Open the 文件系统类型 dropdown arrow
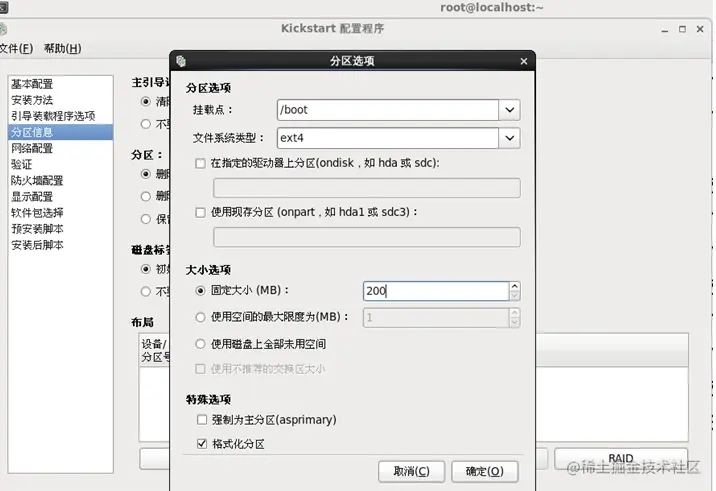The height and width of the screenshot is (491, 716). 510,138
